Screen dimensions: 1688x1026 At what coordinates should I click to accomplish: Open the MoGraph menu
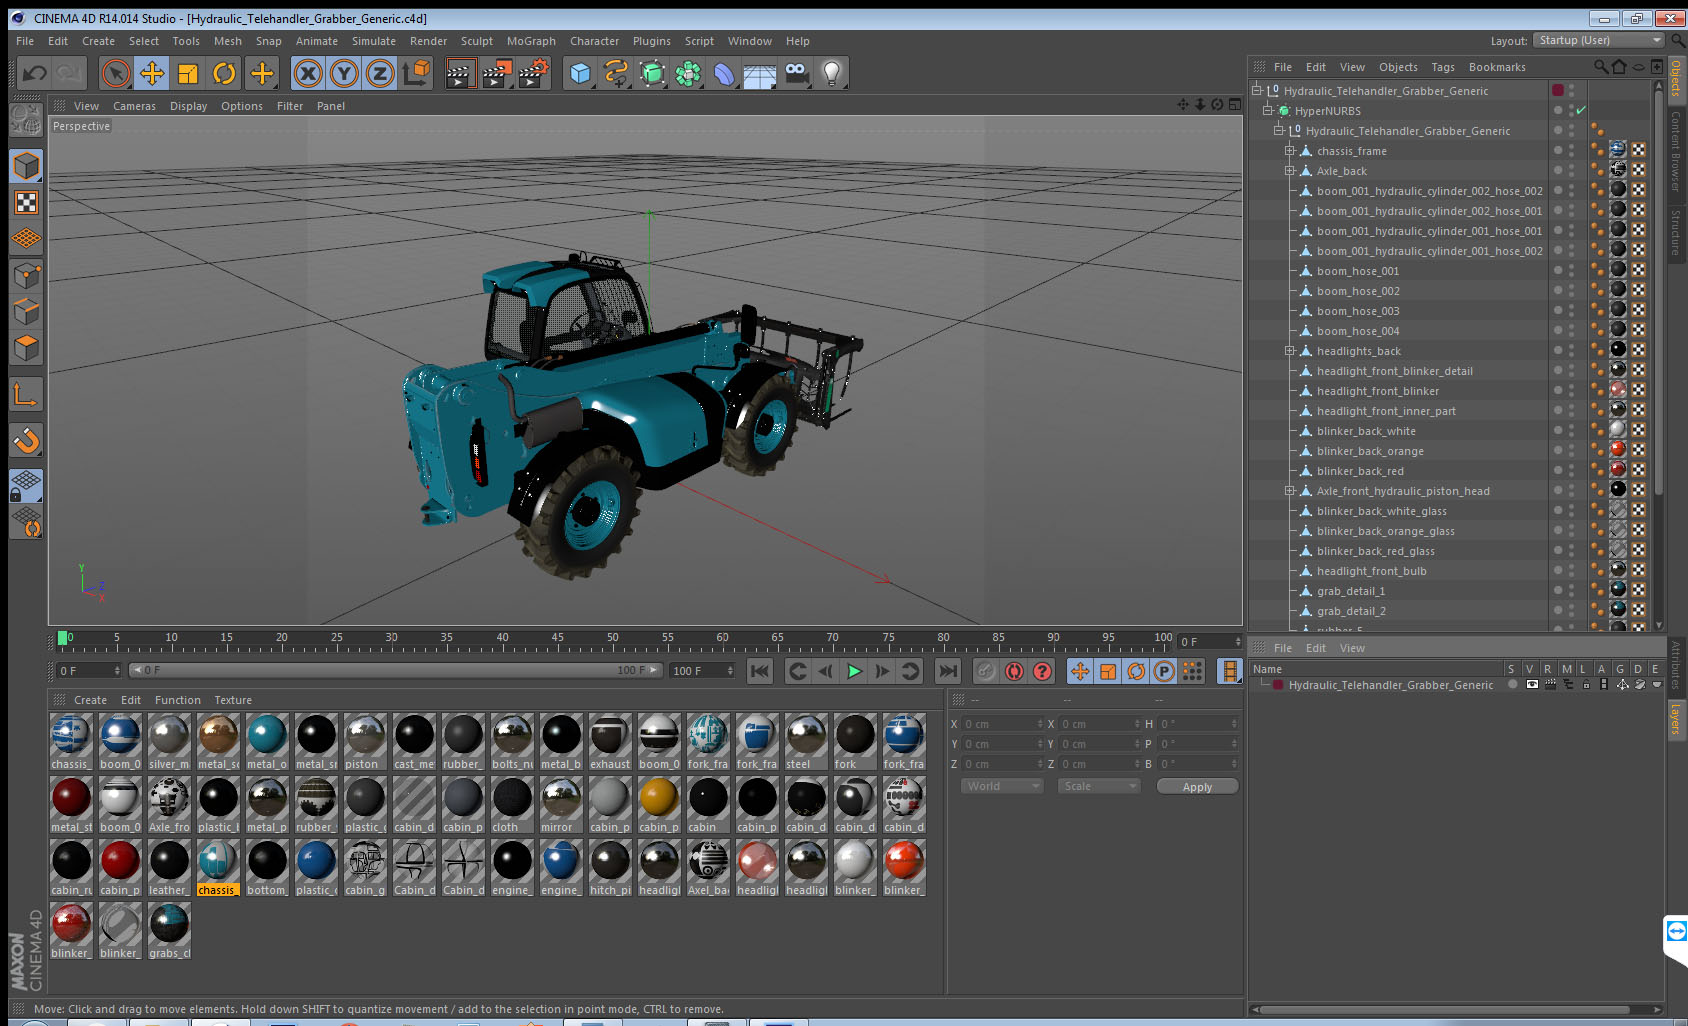531,41
